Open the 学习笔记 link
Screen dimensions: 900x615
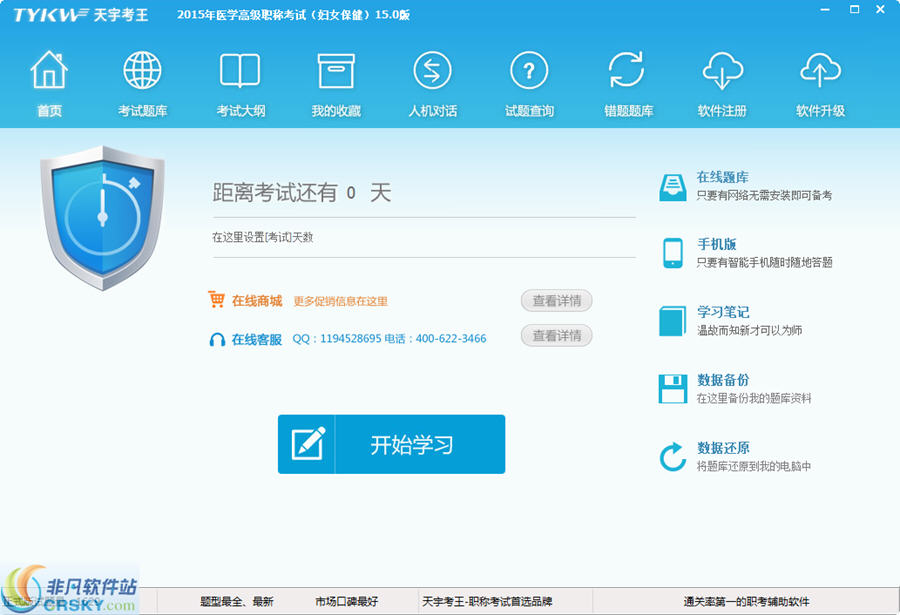(x=723, y=312)
